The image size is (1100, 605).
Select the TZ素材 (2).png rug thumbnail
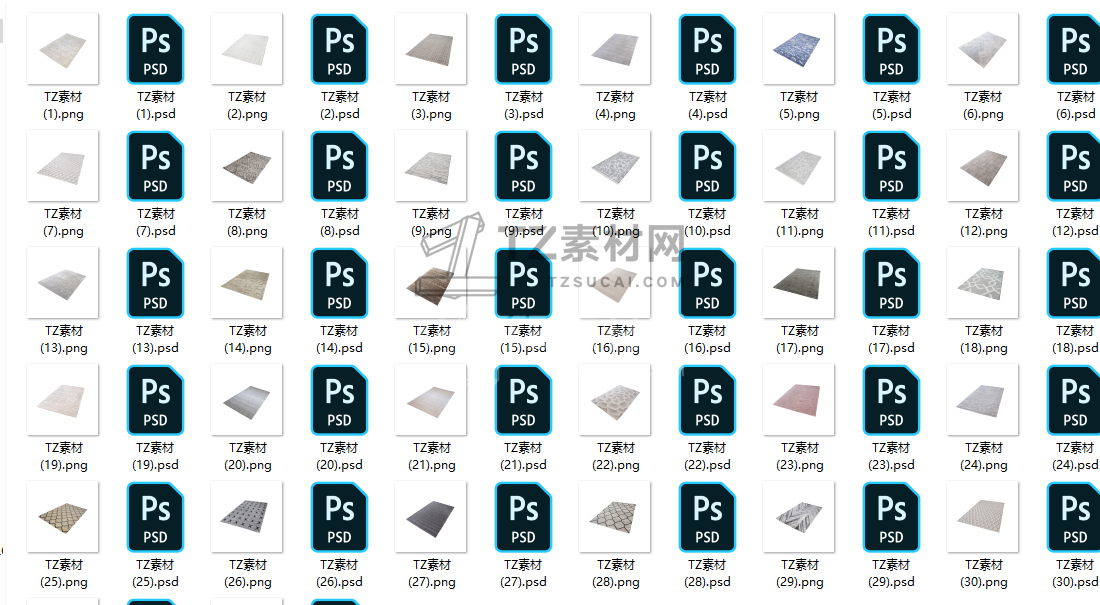pyautogui.click(x=246, y=49)
